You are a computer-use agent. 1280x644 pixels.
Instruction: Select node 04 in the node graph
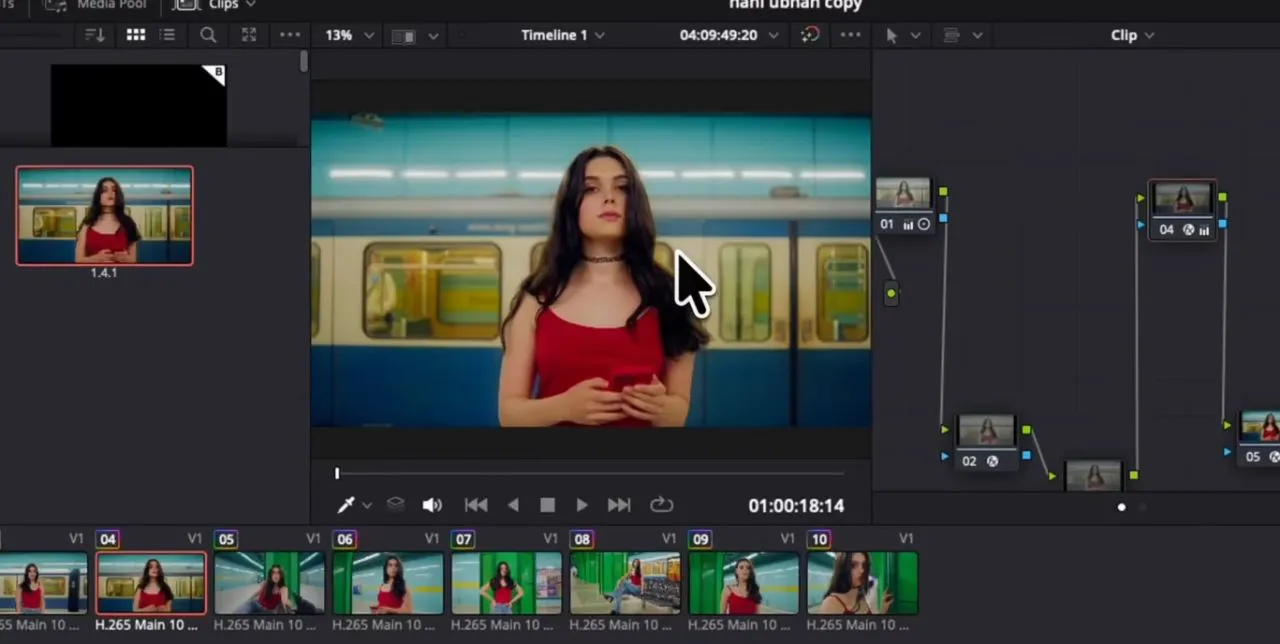tap(1182, 210)
